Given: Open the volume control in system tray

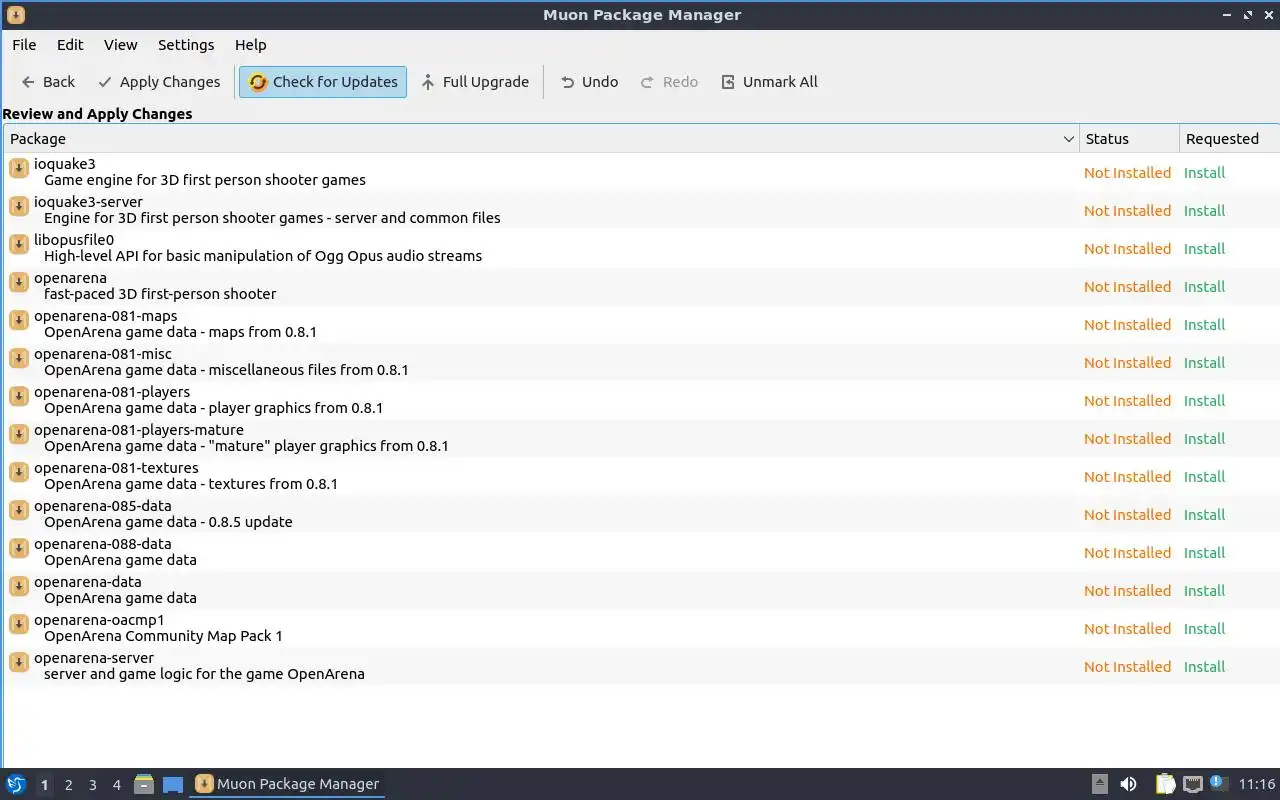Looking at the screenshot, I should (x=1128, y=784).
